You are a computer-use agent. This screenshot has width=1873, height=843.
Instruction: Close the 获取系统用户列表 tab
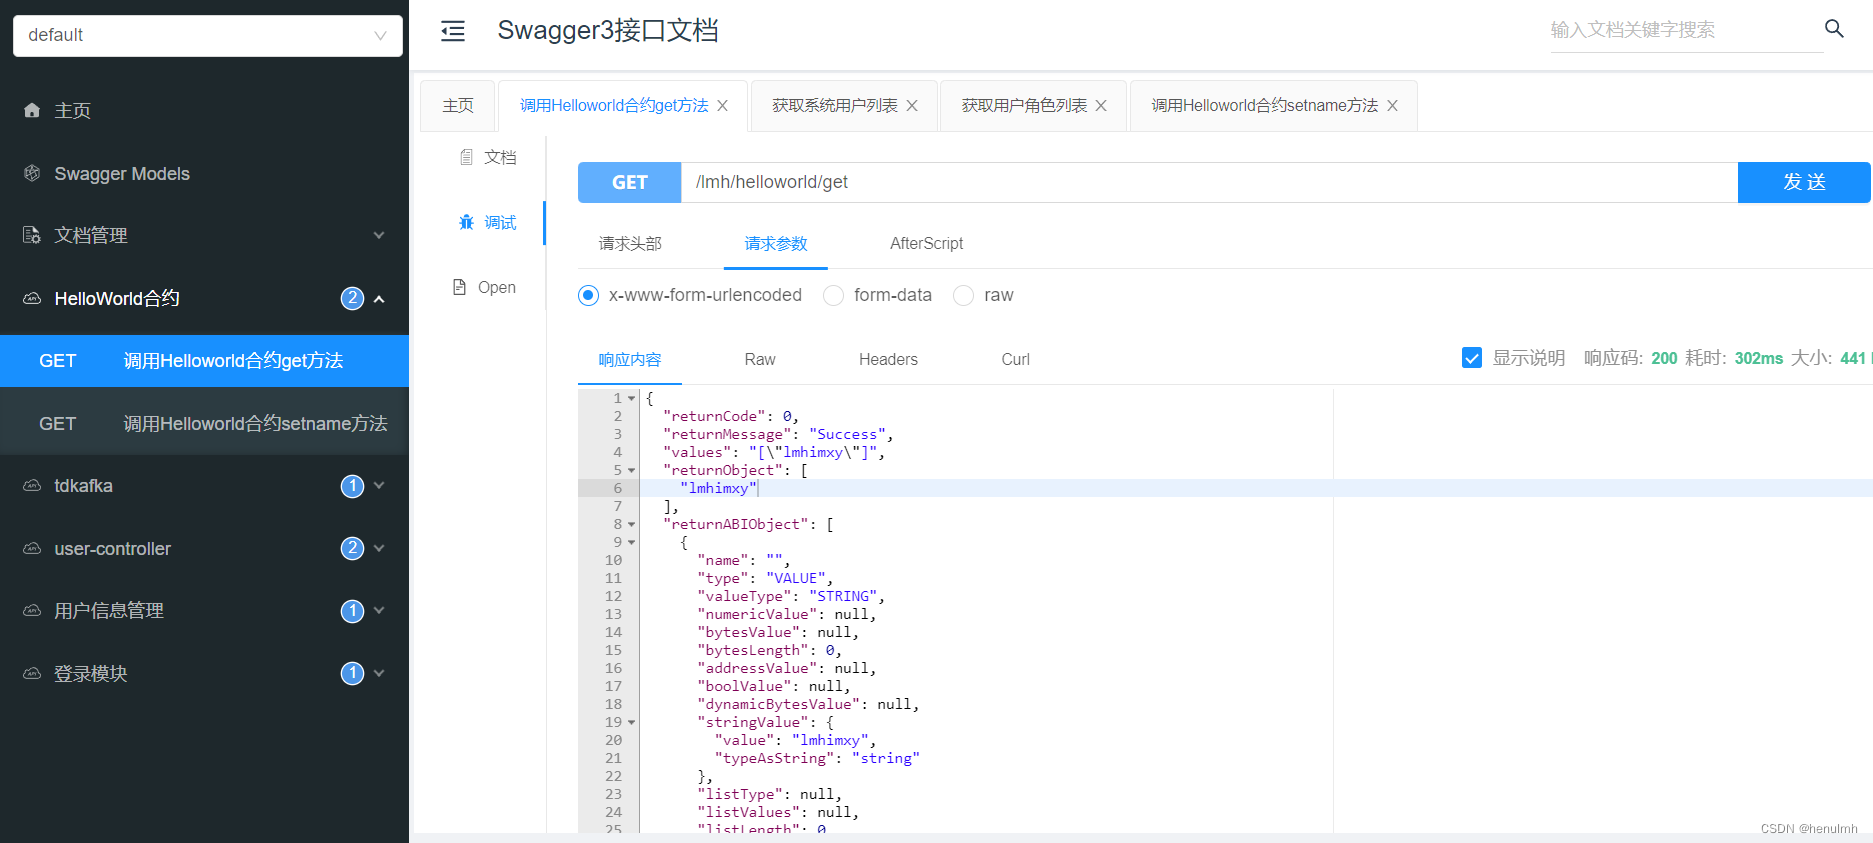point(912,105)
